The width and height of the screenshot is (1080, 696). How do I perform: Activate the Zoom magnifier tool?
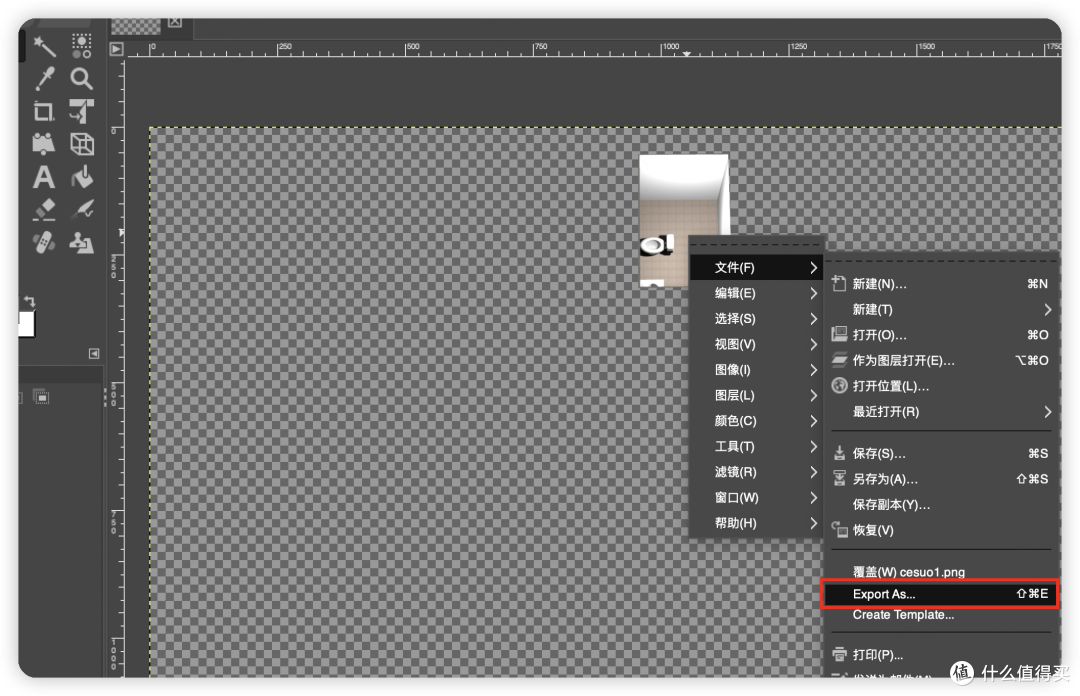[81, 79]
